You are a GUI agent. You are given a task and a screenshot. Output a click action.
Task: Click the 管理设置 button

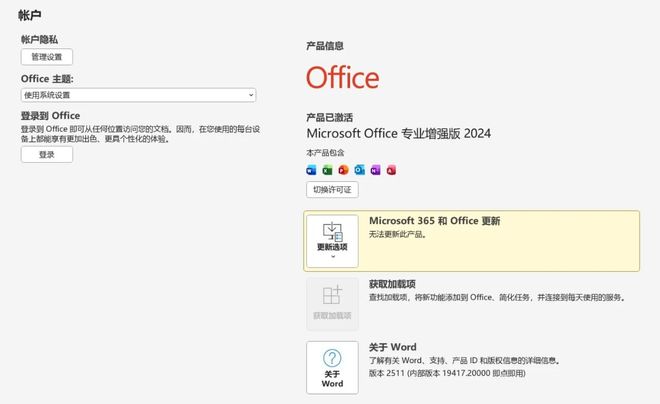tap(47, 57)
